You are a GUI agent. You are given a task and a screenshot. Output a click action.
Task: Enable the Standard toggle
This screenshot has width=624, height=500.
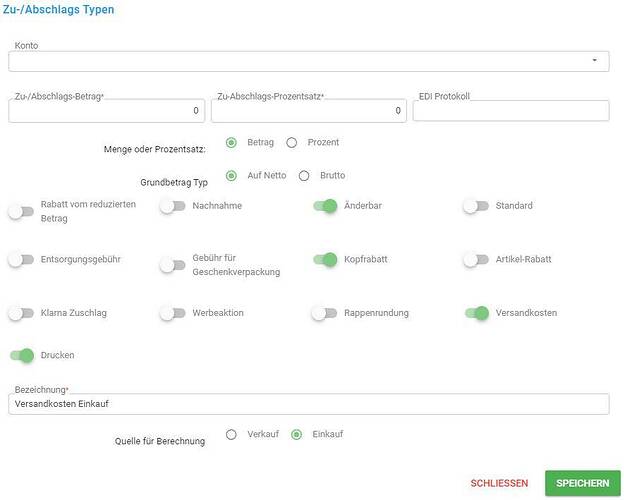click(x=476, y=206)
